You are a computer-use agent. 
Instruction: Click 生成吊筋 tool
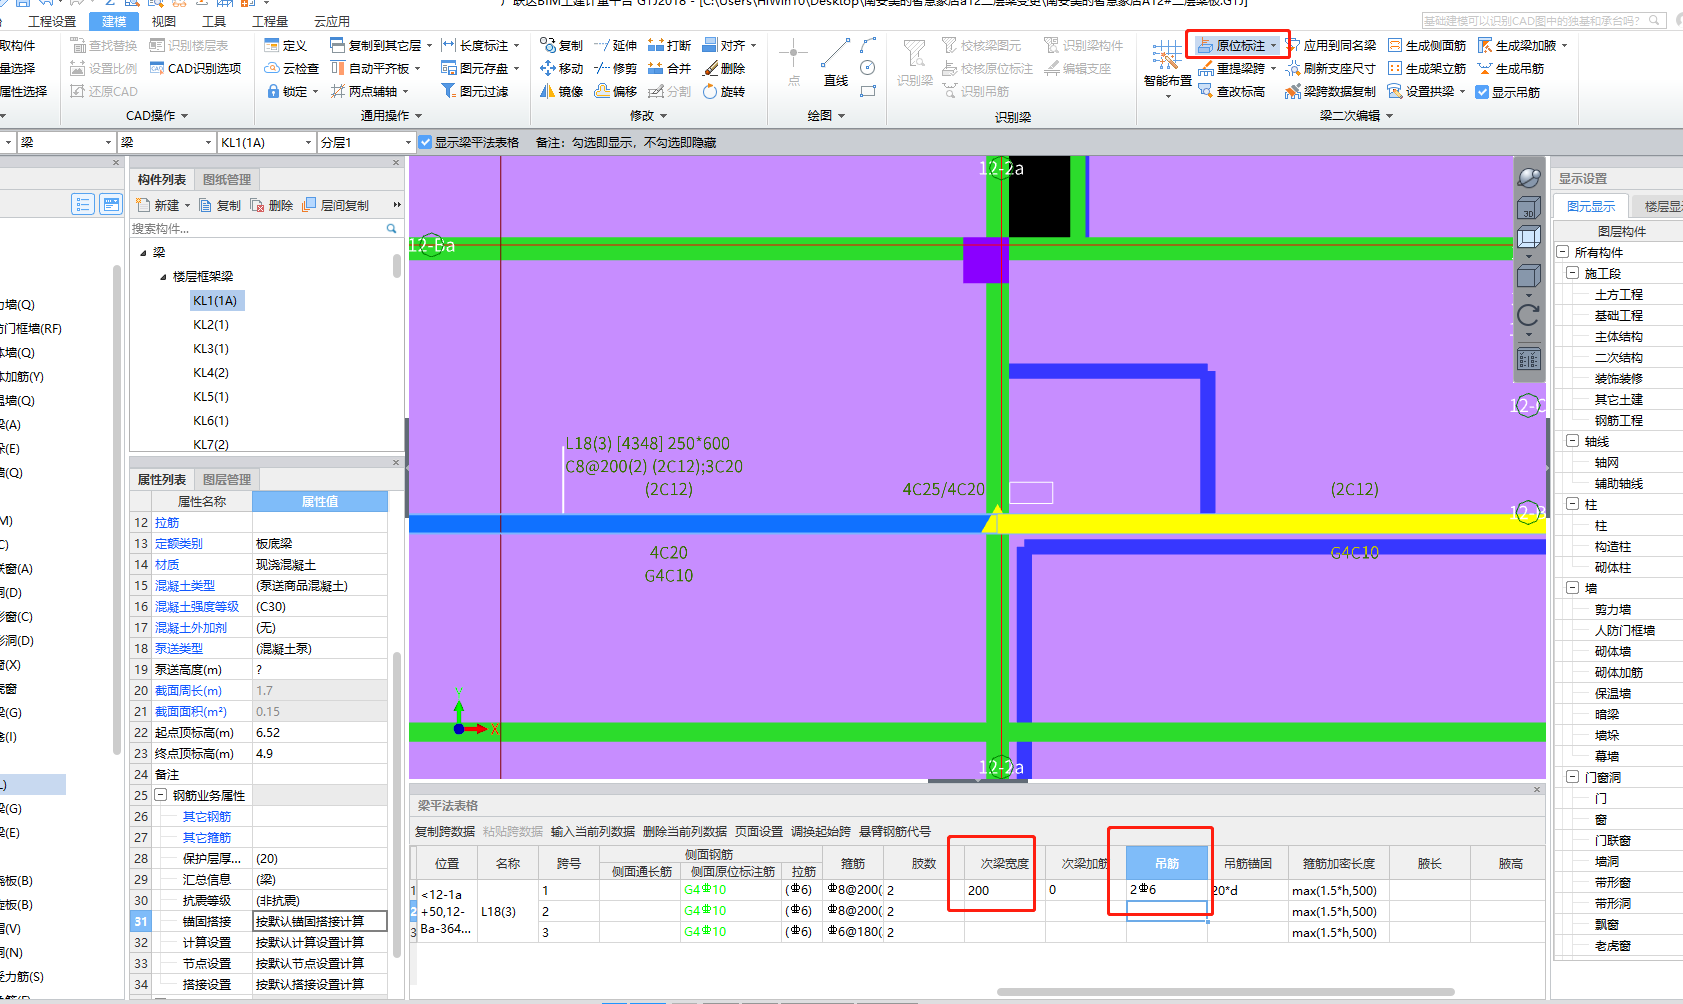[x=1511, y=68]
